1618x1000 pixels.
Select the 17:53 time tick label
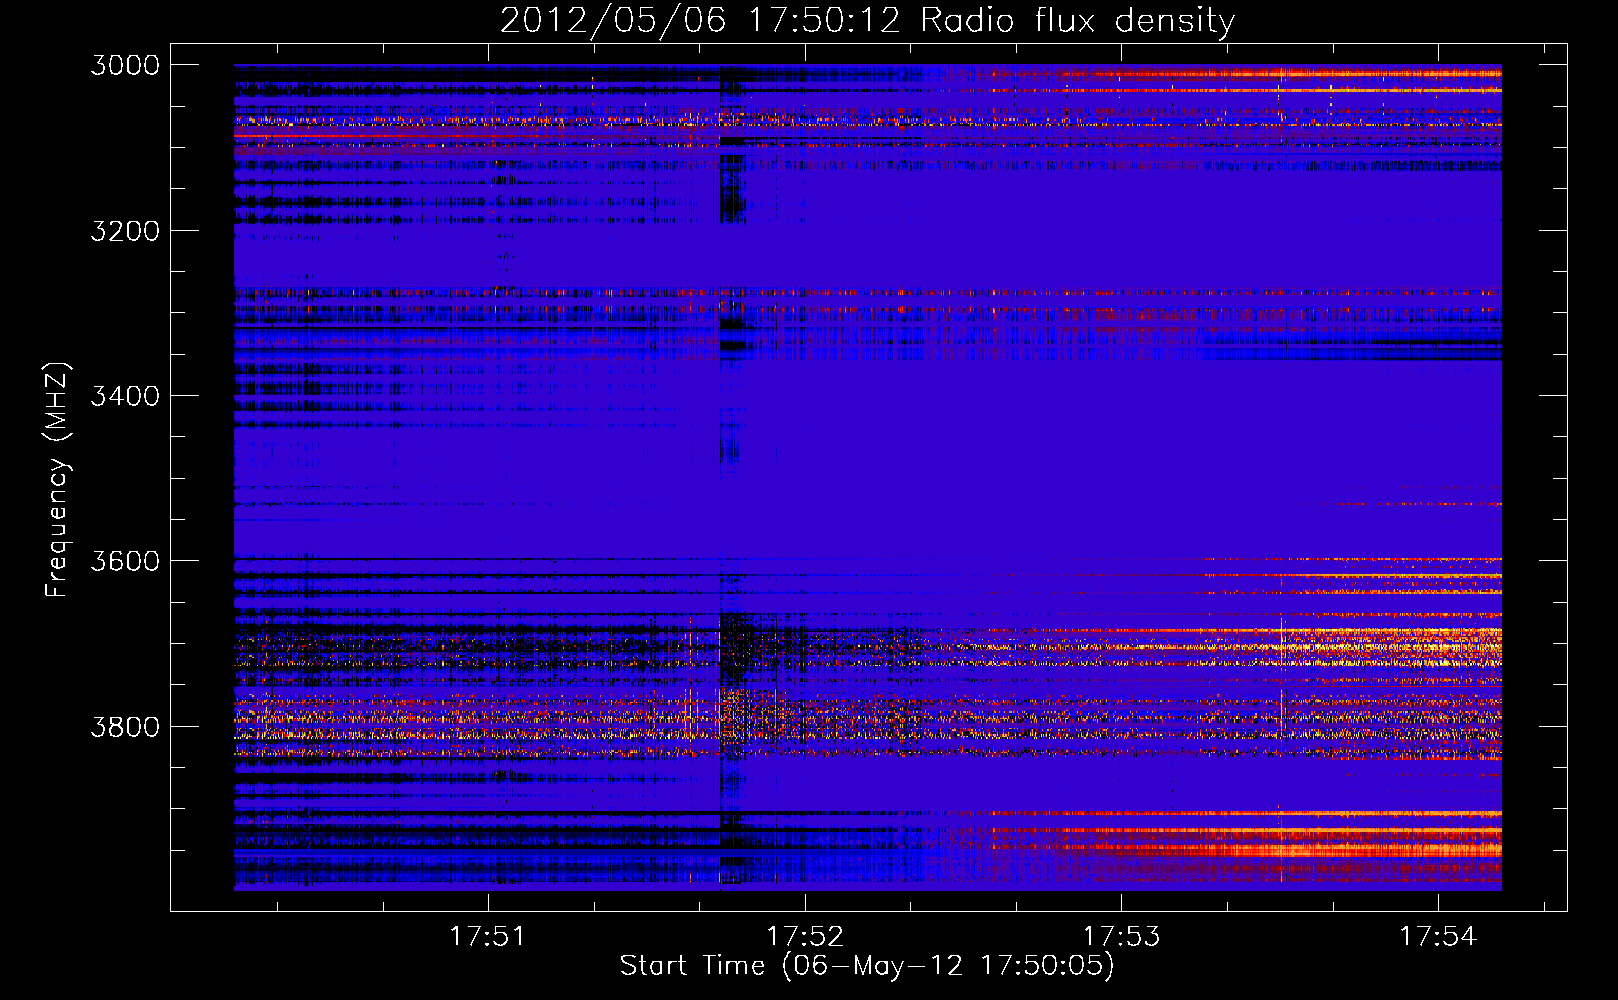click(1122, 936)
